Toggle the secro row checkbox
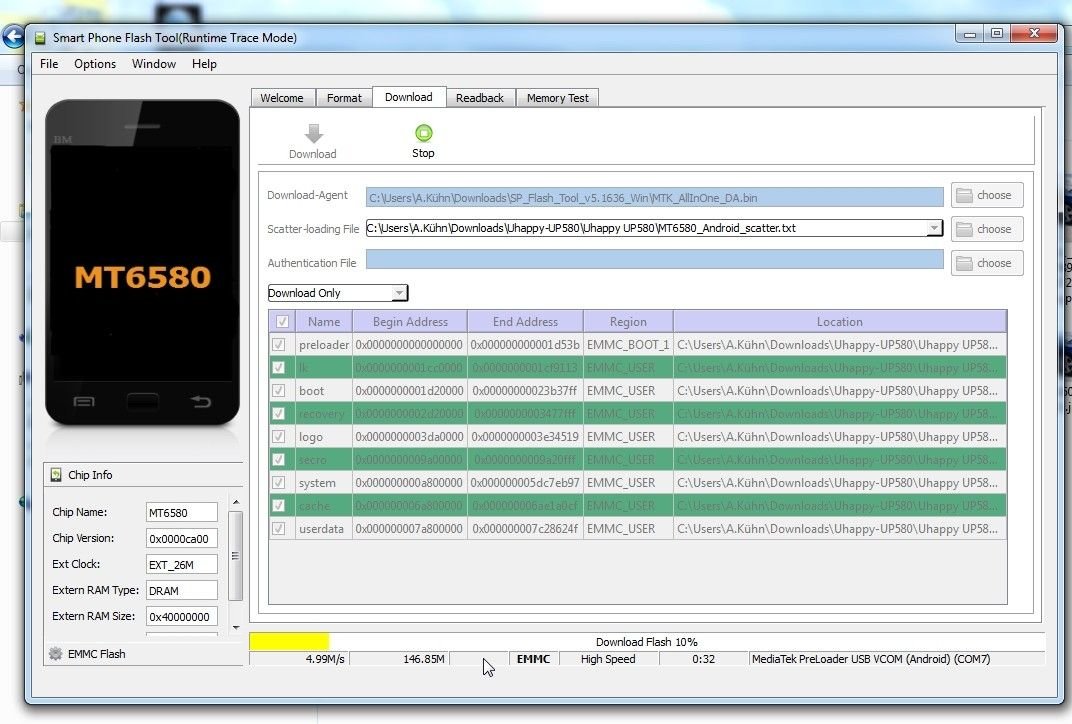 pos(278,459)
